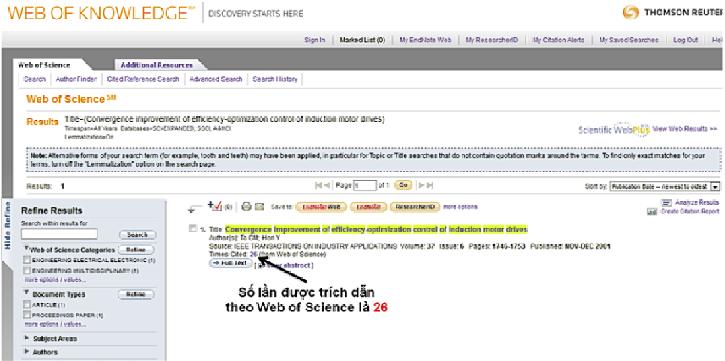The height and width of the screenshot is (361, 725).
Task: Click the Create Citation Report link
Action: [690, 211]
